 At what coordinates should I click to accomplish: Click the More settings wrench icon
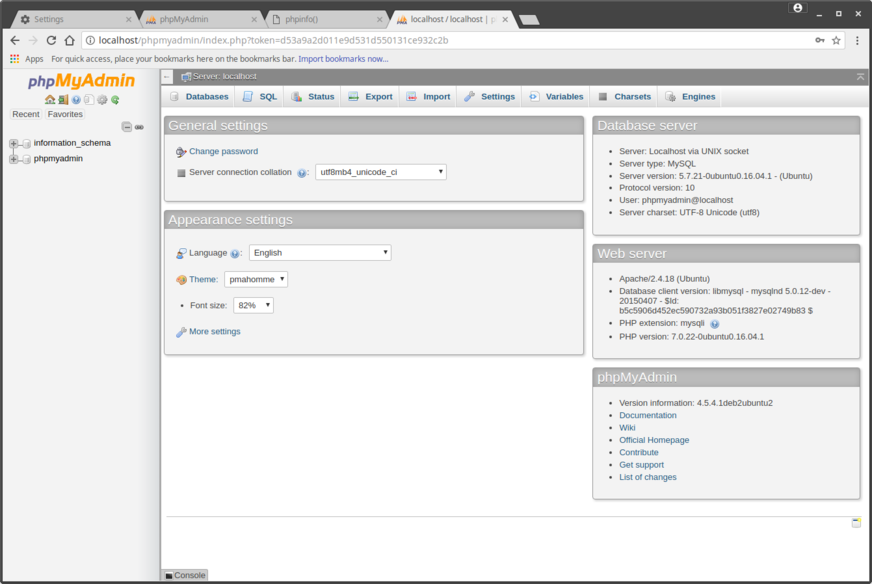(x=181, y=332)
